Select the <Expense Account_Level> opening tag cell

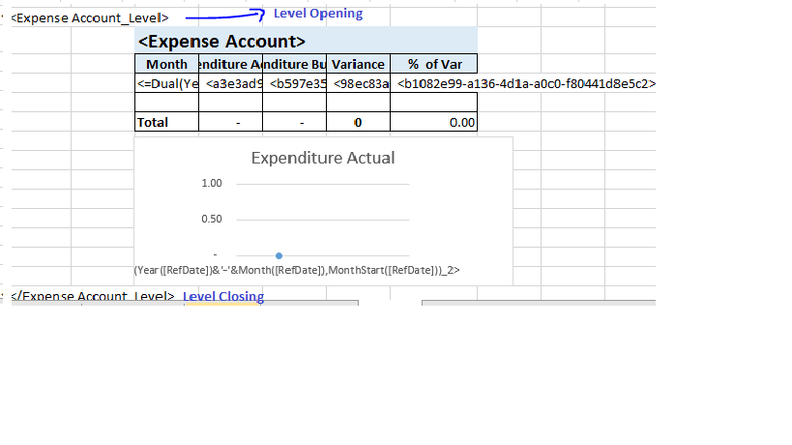pyautogui.click(x=90, y=18)
